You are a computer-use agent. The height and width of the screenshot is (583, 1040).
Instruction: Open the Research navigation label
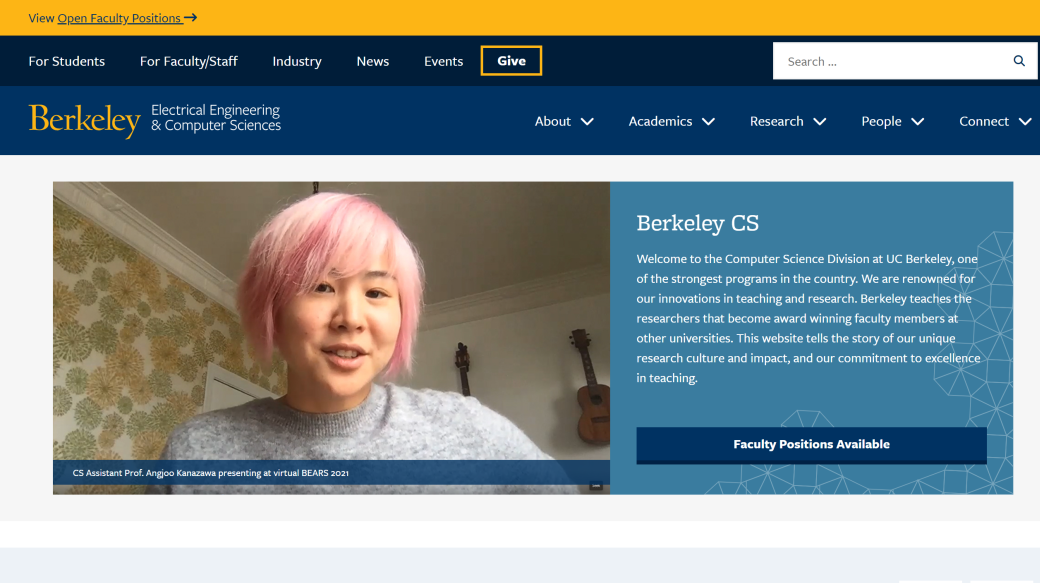coord(776,121)
